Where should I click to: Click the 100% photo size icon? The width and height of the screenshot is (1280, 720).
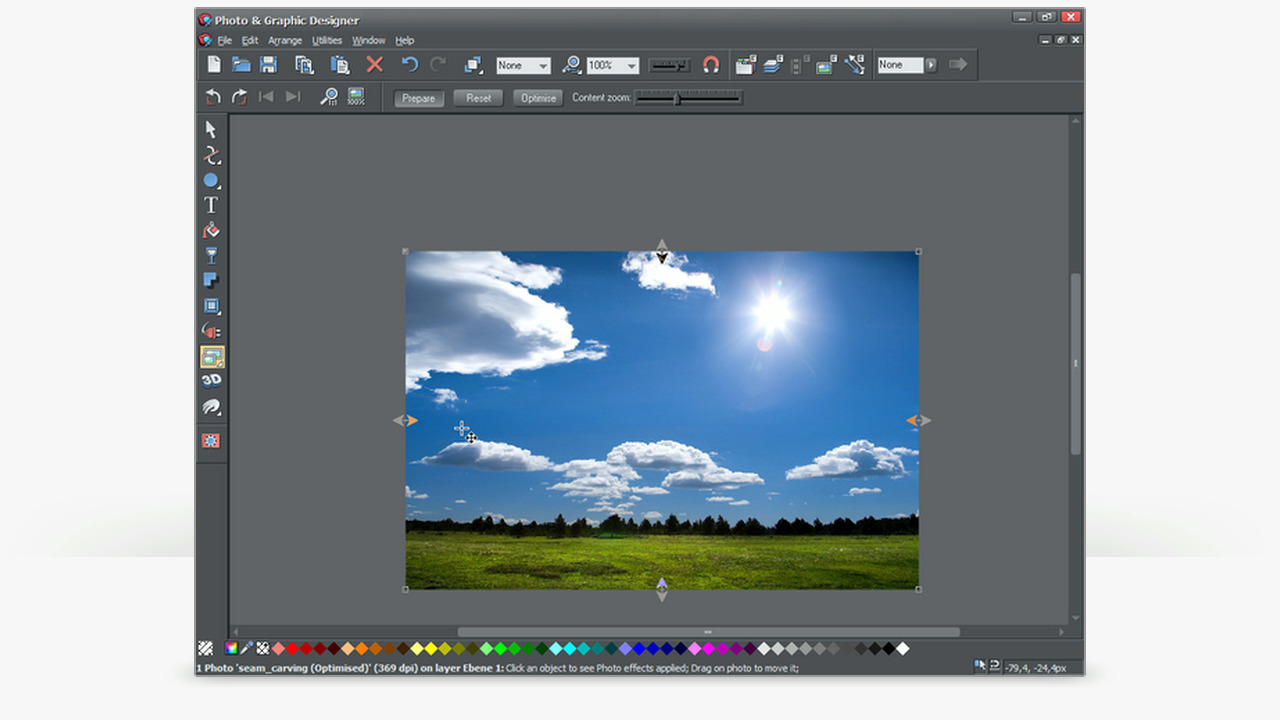pyautogui.click(x=356, y=97)
